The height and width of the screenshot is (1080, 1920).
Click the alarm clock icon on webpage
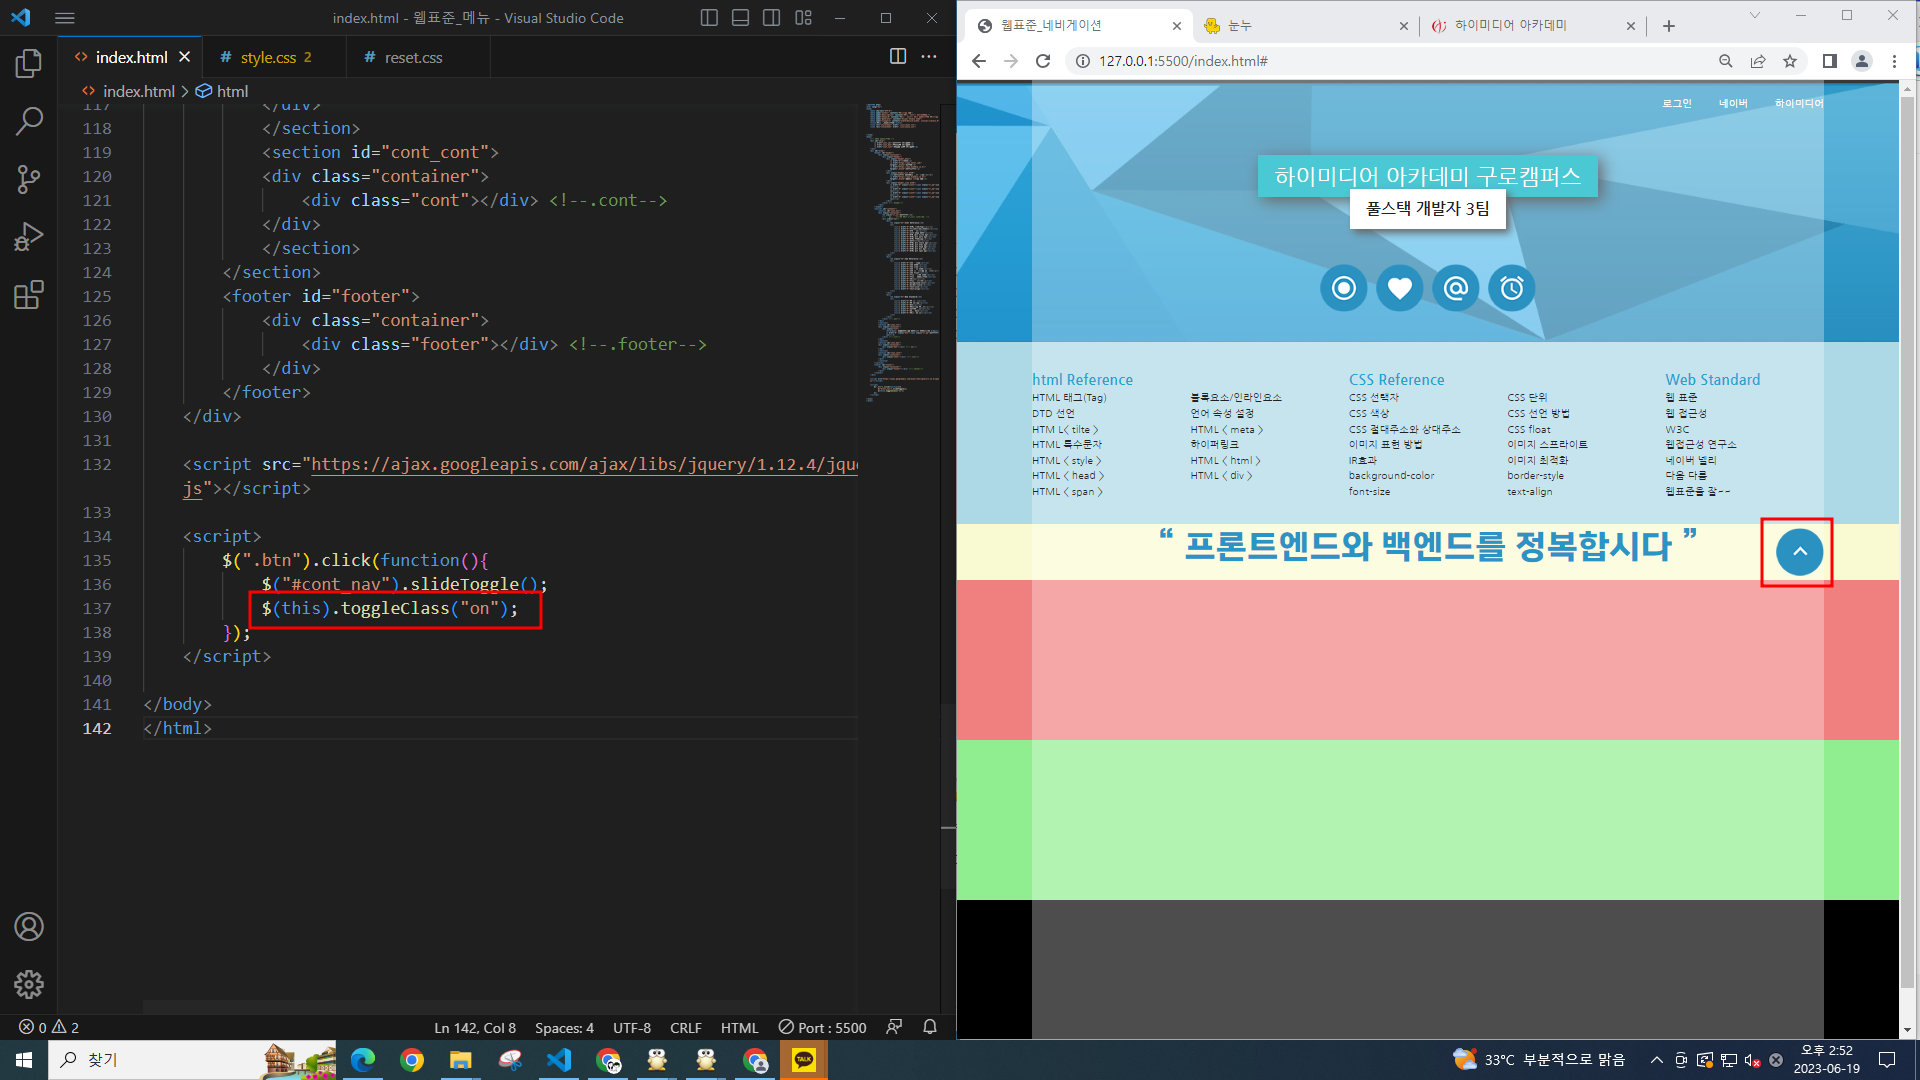(1511, 289)
